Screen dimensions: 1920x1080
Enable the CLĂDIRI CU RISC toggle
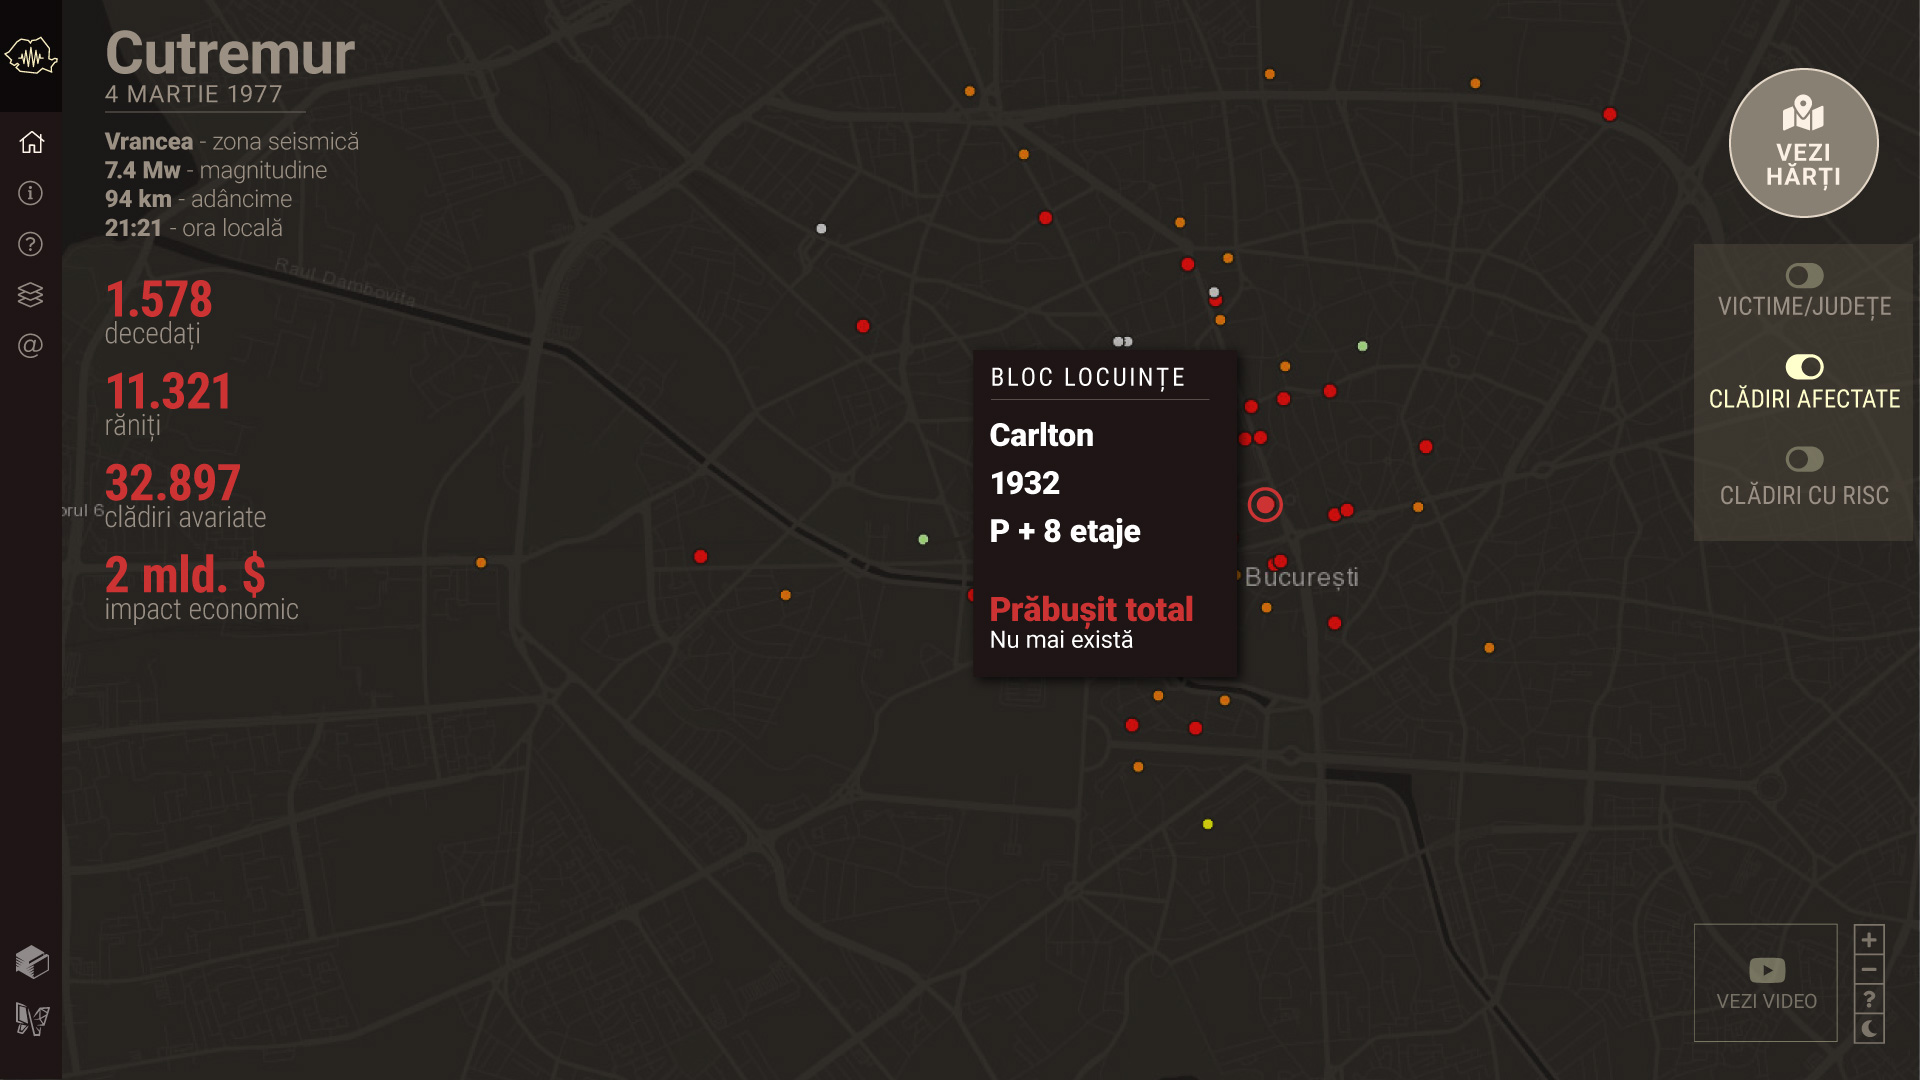pos(1804,459)
